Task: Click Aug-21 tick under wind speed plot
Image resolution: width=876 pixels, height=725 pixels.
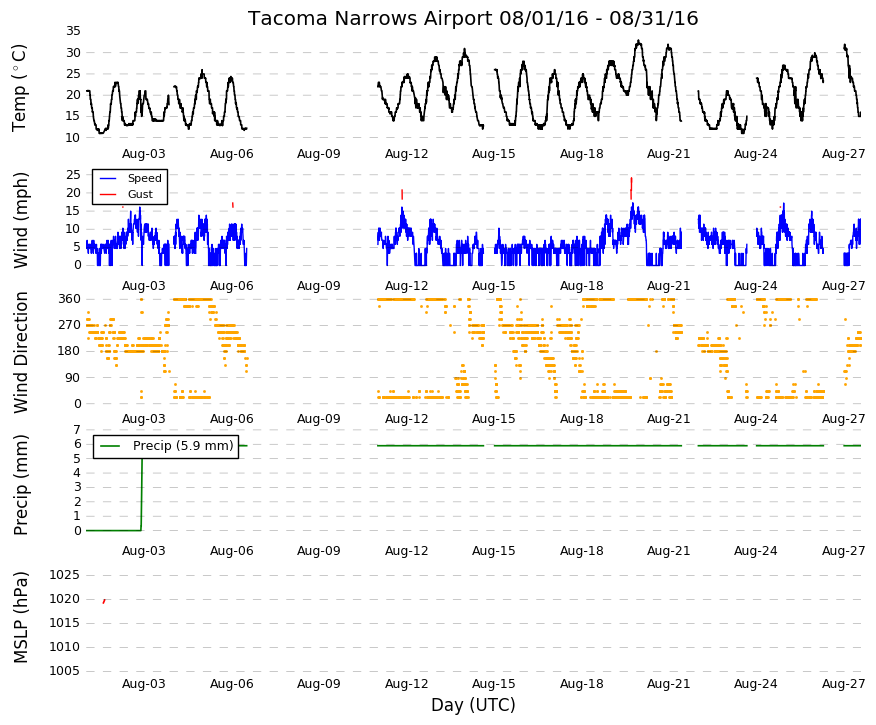Action: pos(668,285)
